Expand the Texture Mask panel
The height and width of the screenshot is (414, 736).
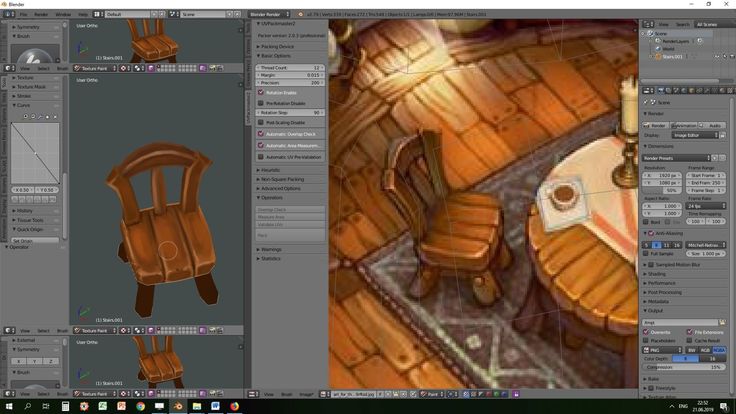coord(31,87)
